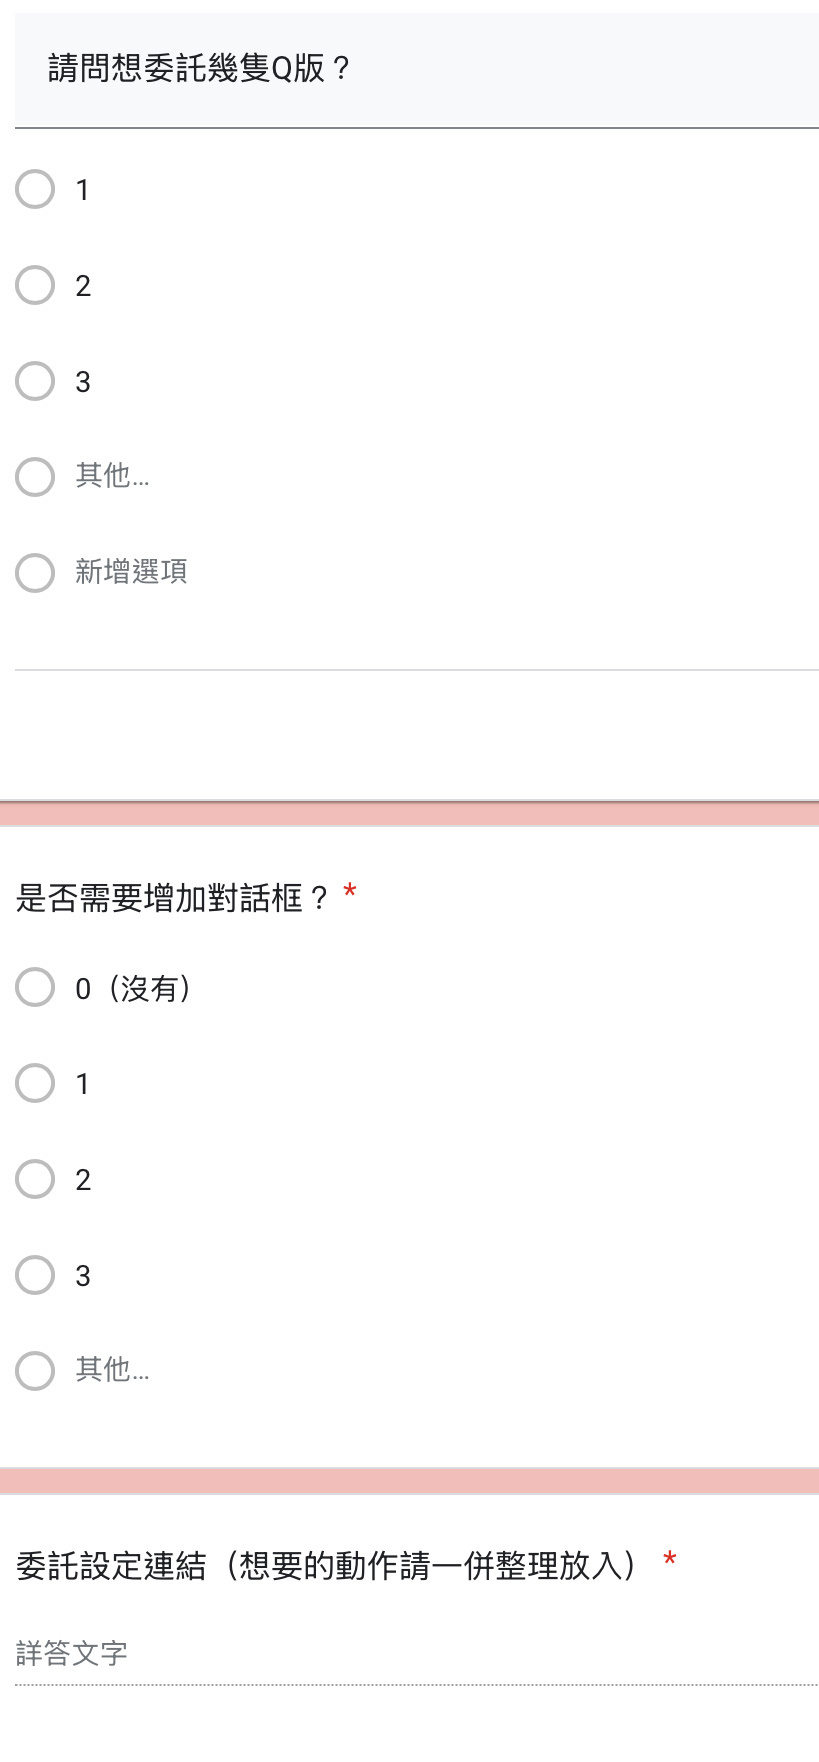Select option 1 for Q版 quantity
The image size is (819, 1762).
[35, 189]
